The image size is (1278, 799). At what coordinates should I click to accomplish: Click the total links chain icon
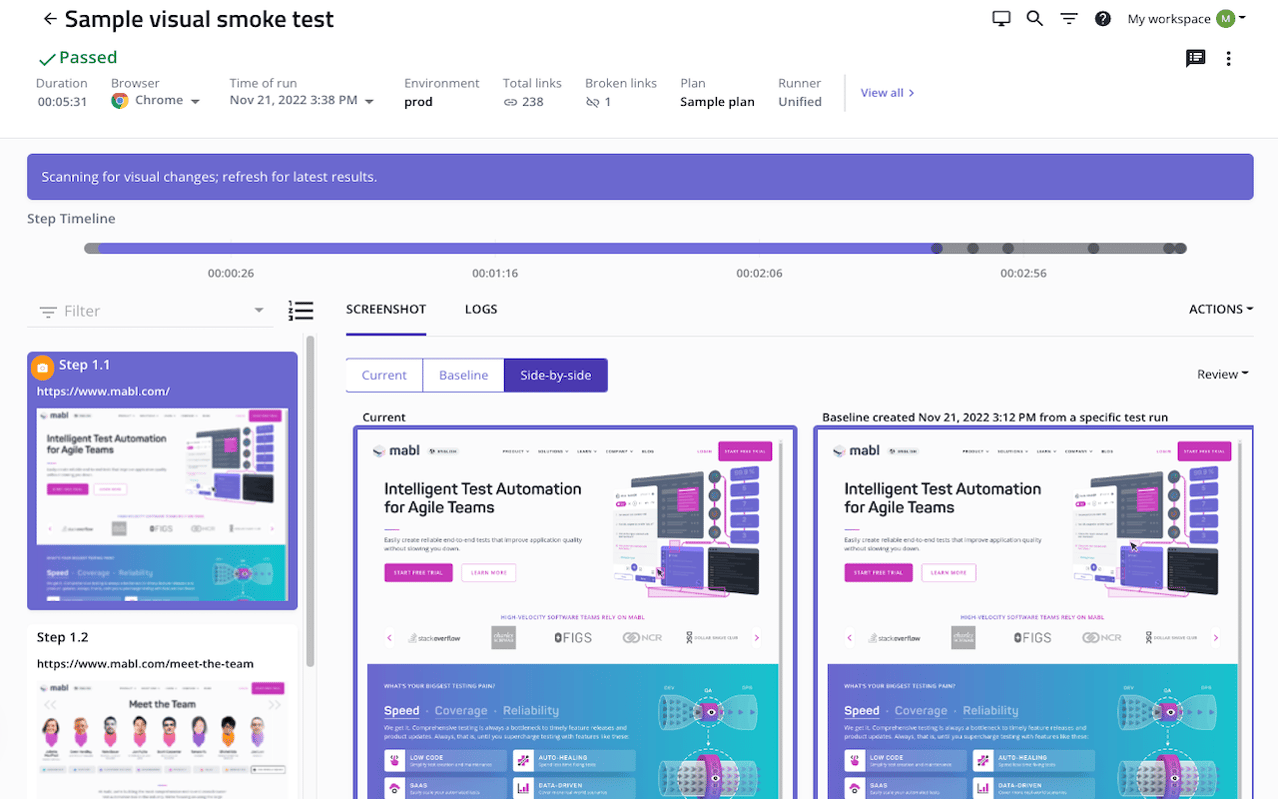(x=510, y=102)
